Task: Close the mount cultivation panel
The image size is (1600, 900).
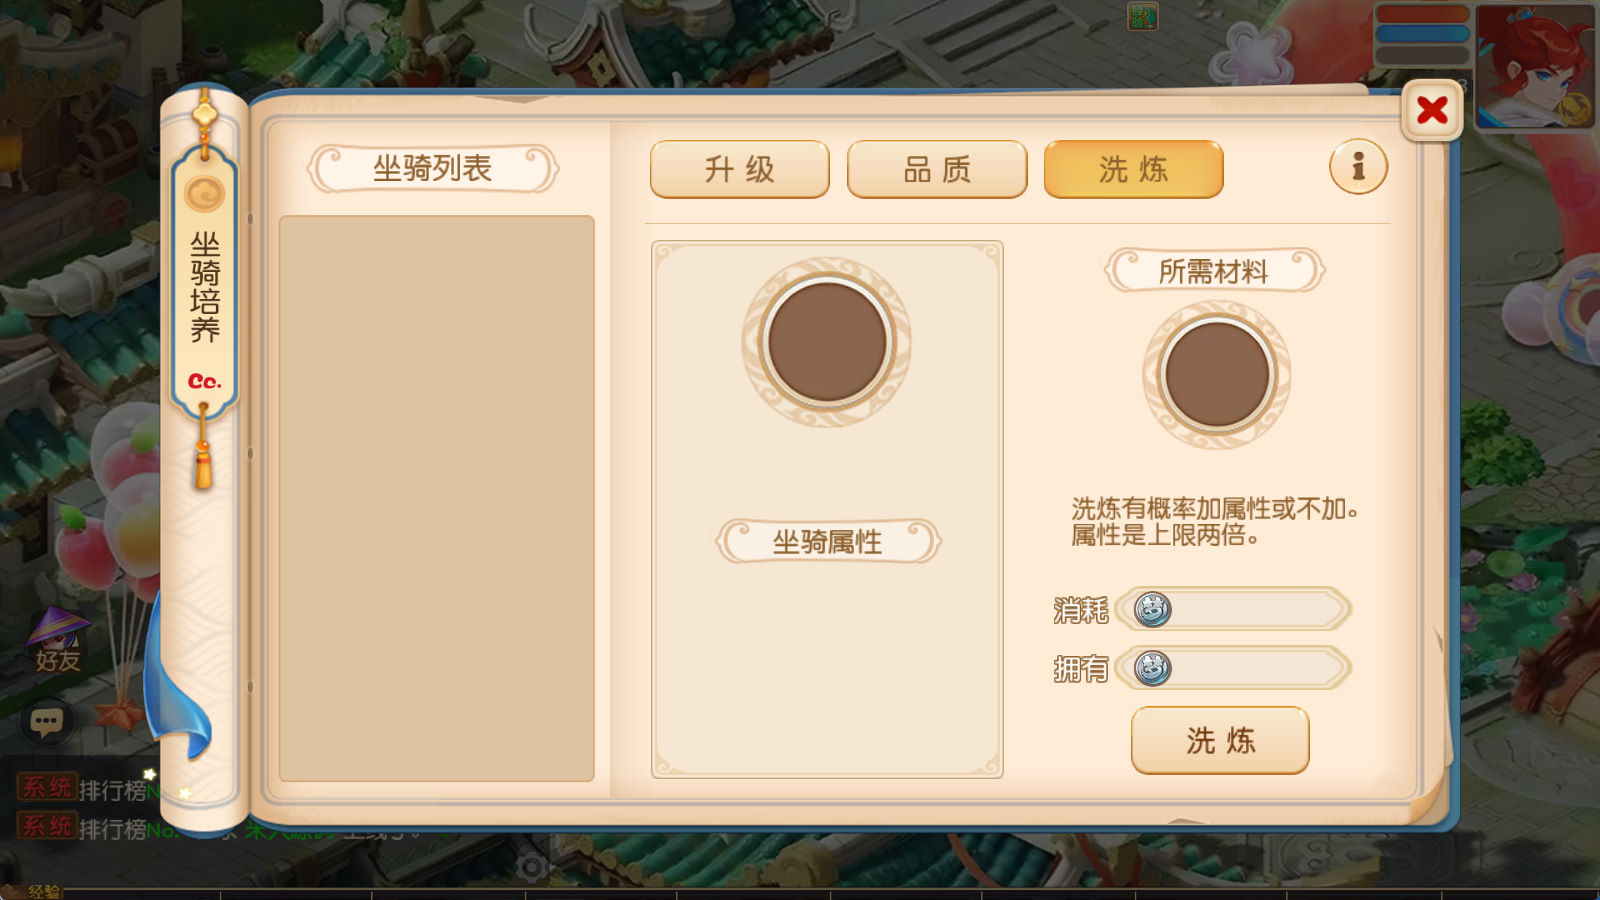Action: (1432, 110)
